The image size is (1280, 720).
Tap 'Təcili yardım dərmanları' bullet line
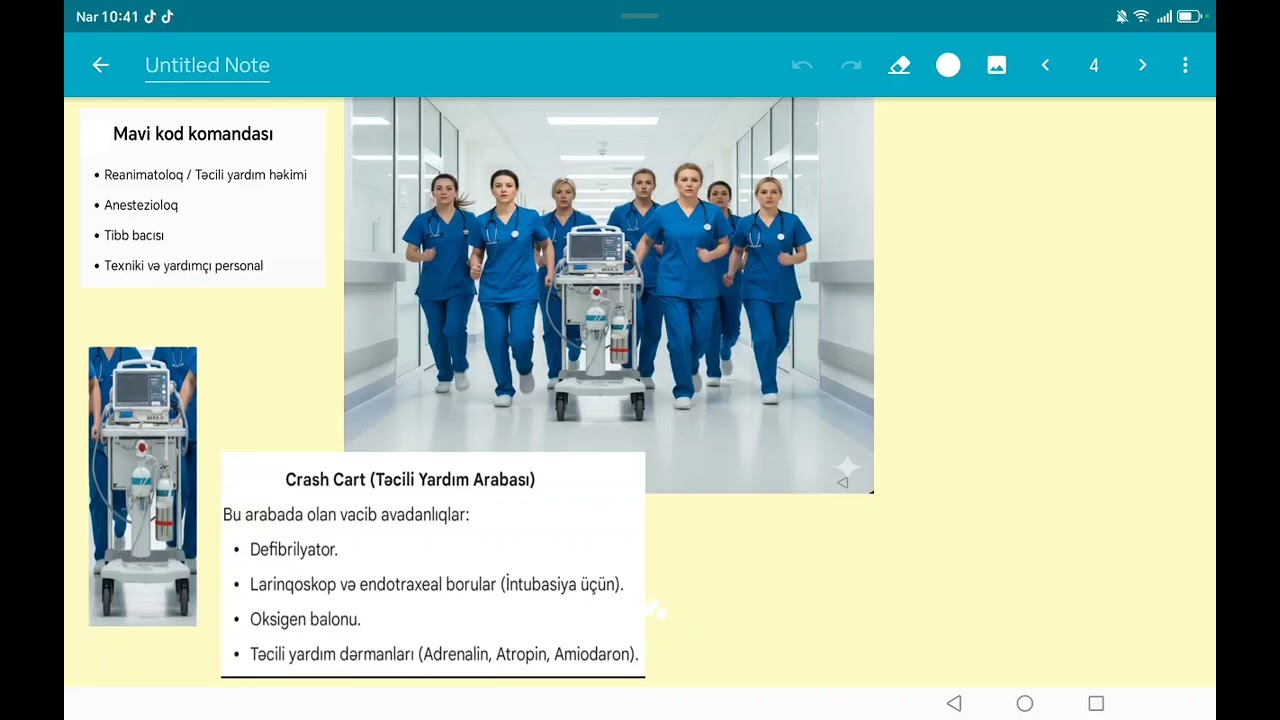(x=436, y=655)
